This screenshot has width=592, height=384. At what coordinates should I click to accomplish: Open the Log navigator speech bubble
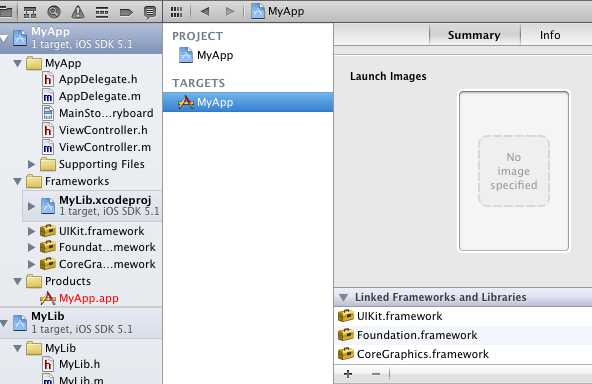coord(150,12)
